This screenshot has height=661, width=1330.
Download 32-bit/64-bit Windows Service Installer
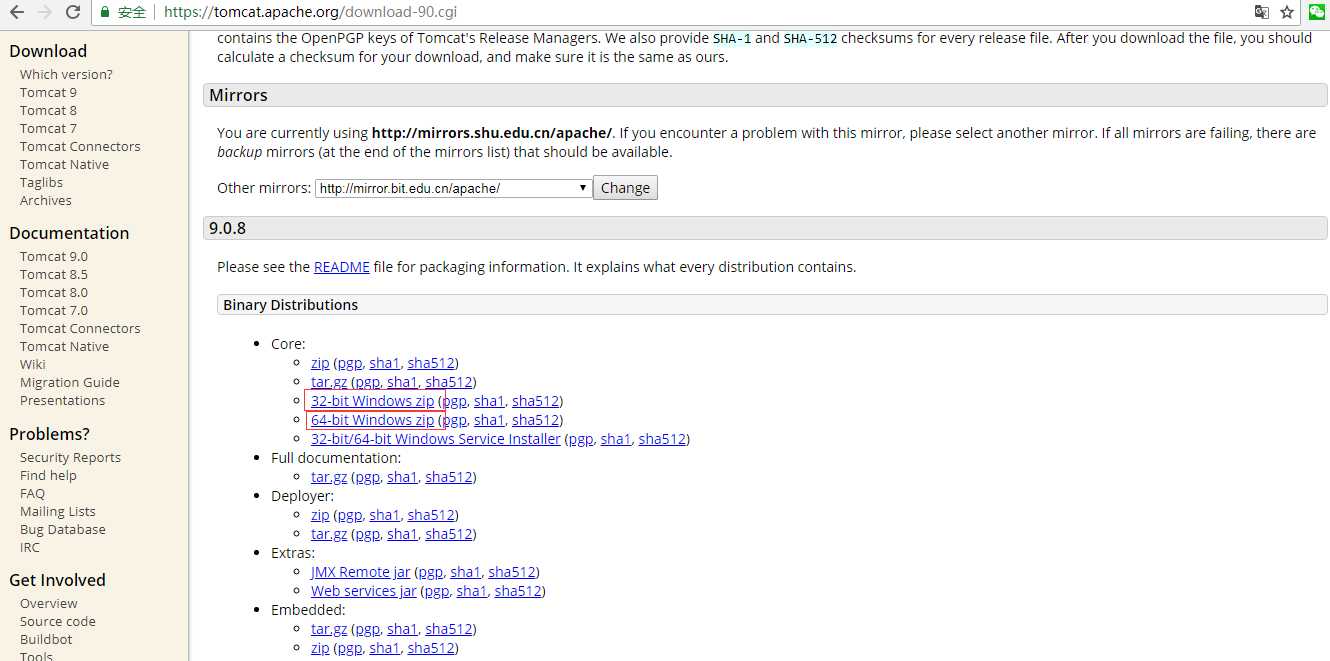(x=435, y=439)
